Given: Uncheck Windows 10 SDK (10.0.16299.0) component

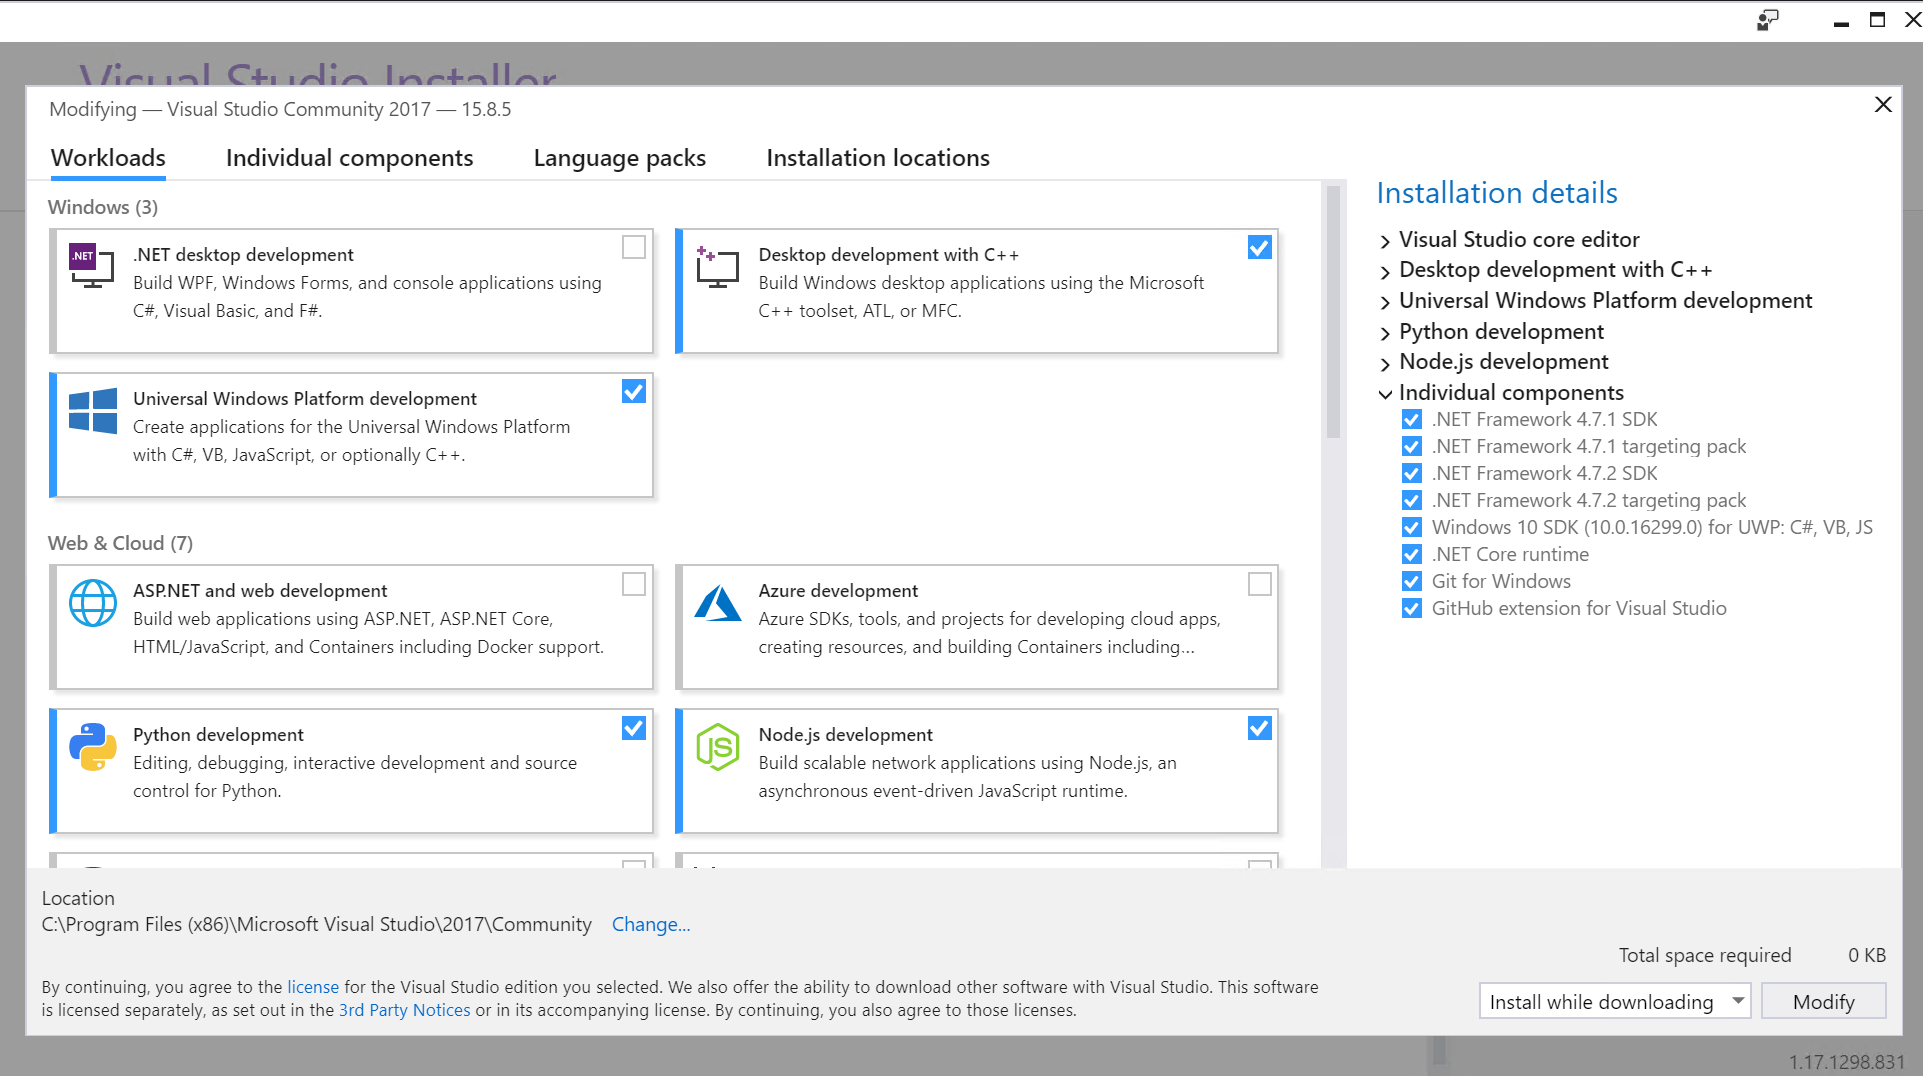Looking at the screenshot, I should pos(1412,527).
